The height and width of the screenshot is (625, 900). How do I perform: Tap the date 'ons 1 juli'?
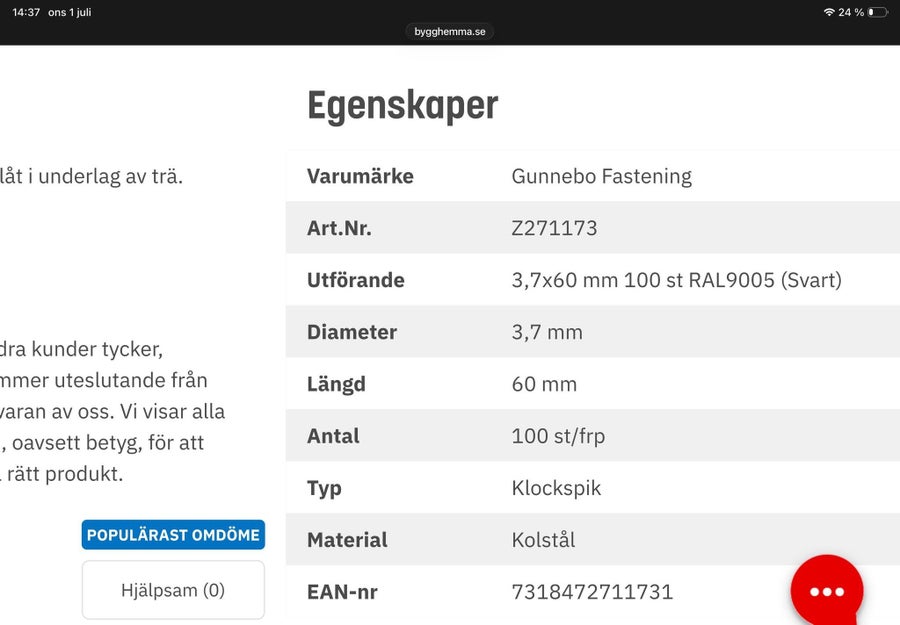tap(69, 12)
